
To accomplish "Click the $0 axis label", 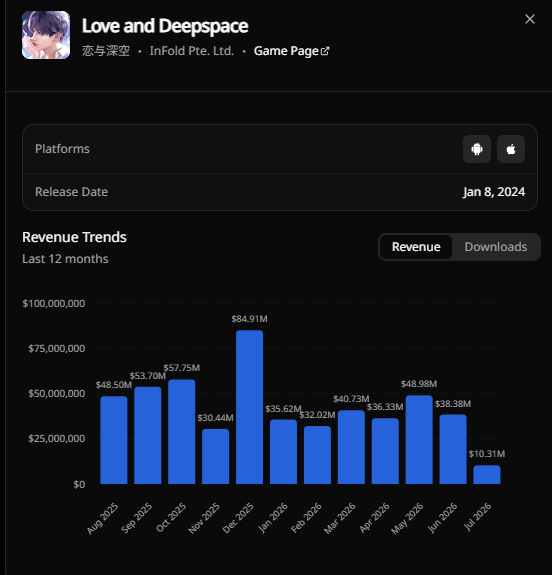I will click(79, 484).
